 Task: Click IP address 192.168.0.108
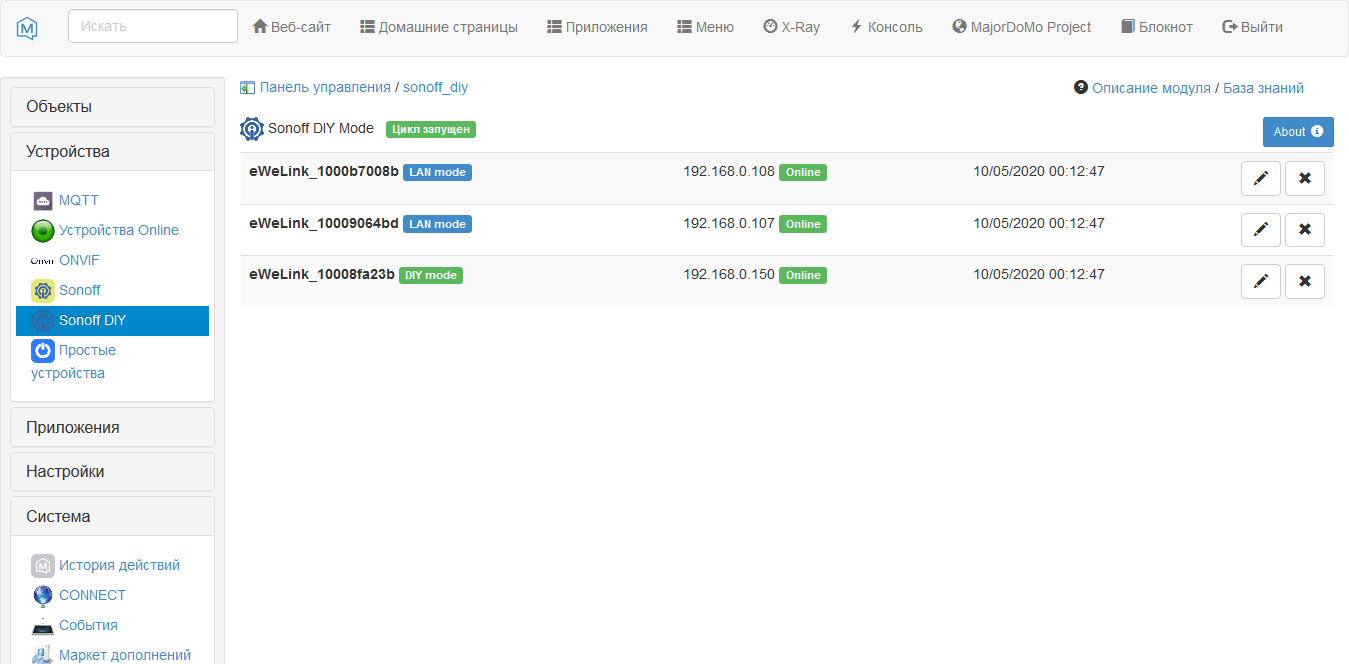pos(729,171)
